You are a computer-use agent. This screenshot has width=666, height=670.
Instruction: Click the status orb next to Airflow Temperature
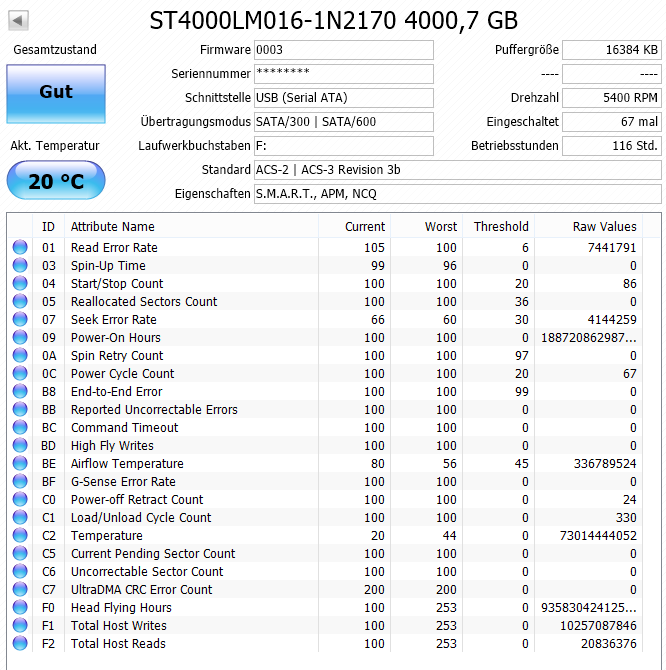click(20, 463)
